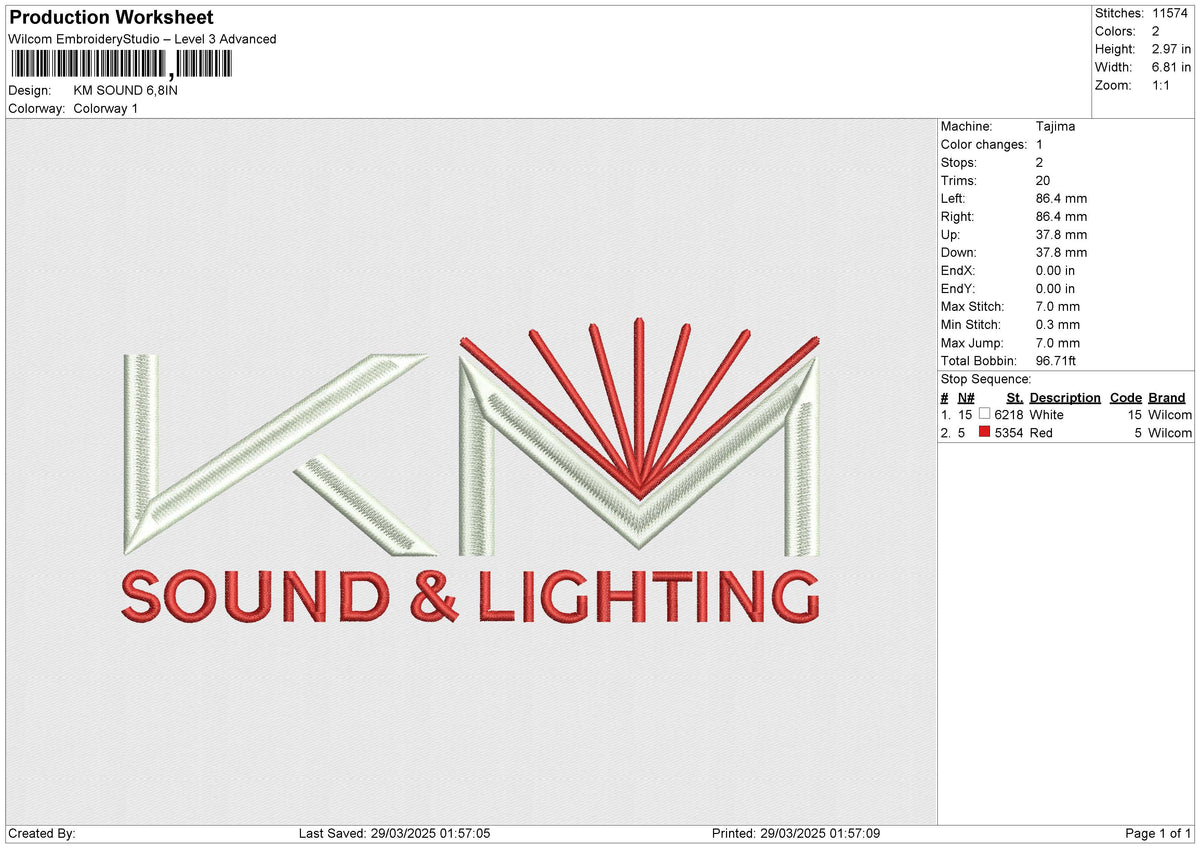Click the 'Colorway 1' value
1200x848 pixels.
[106, 108]
